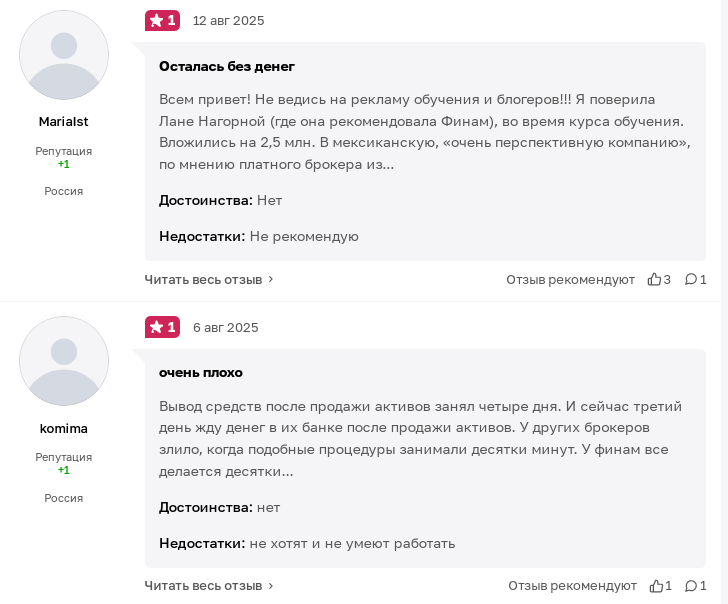Open the username link komima

coord(64,429)
